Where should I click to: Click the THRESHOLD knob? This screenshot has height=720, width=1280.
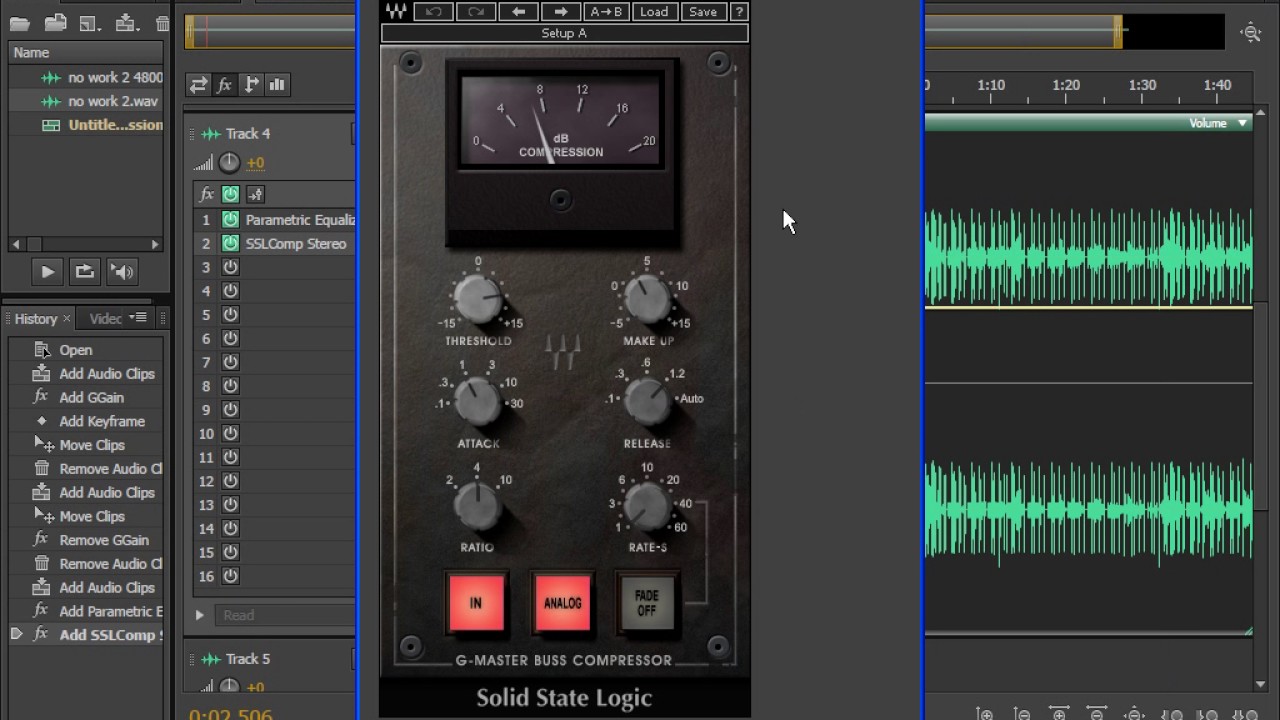477,300
